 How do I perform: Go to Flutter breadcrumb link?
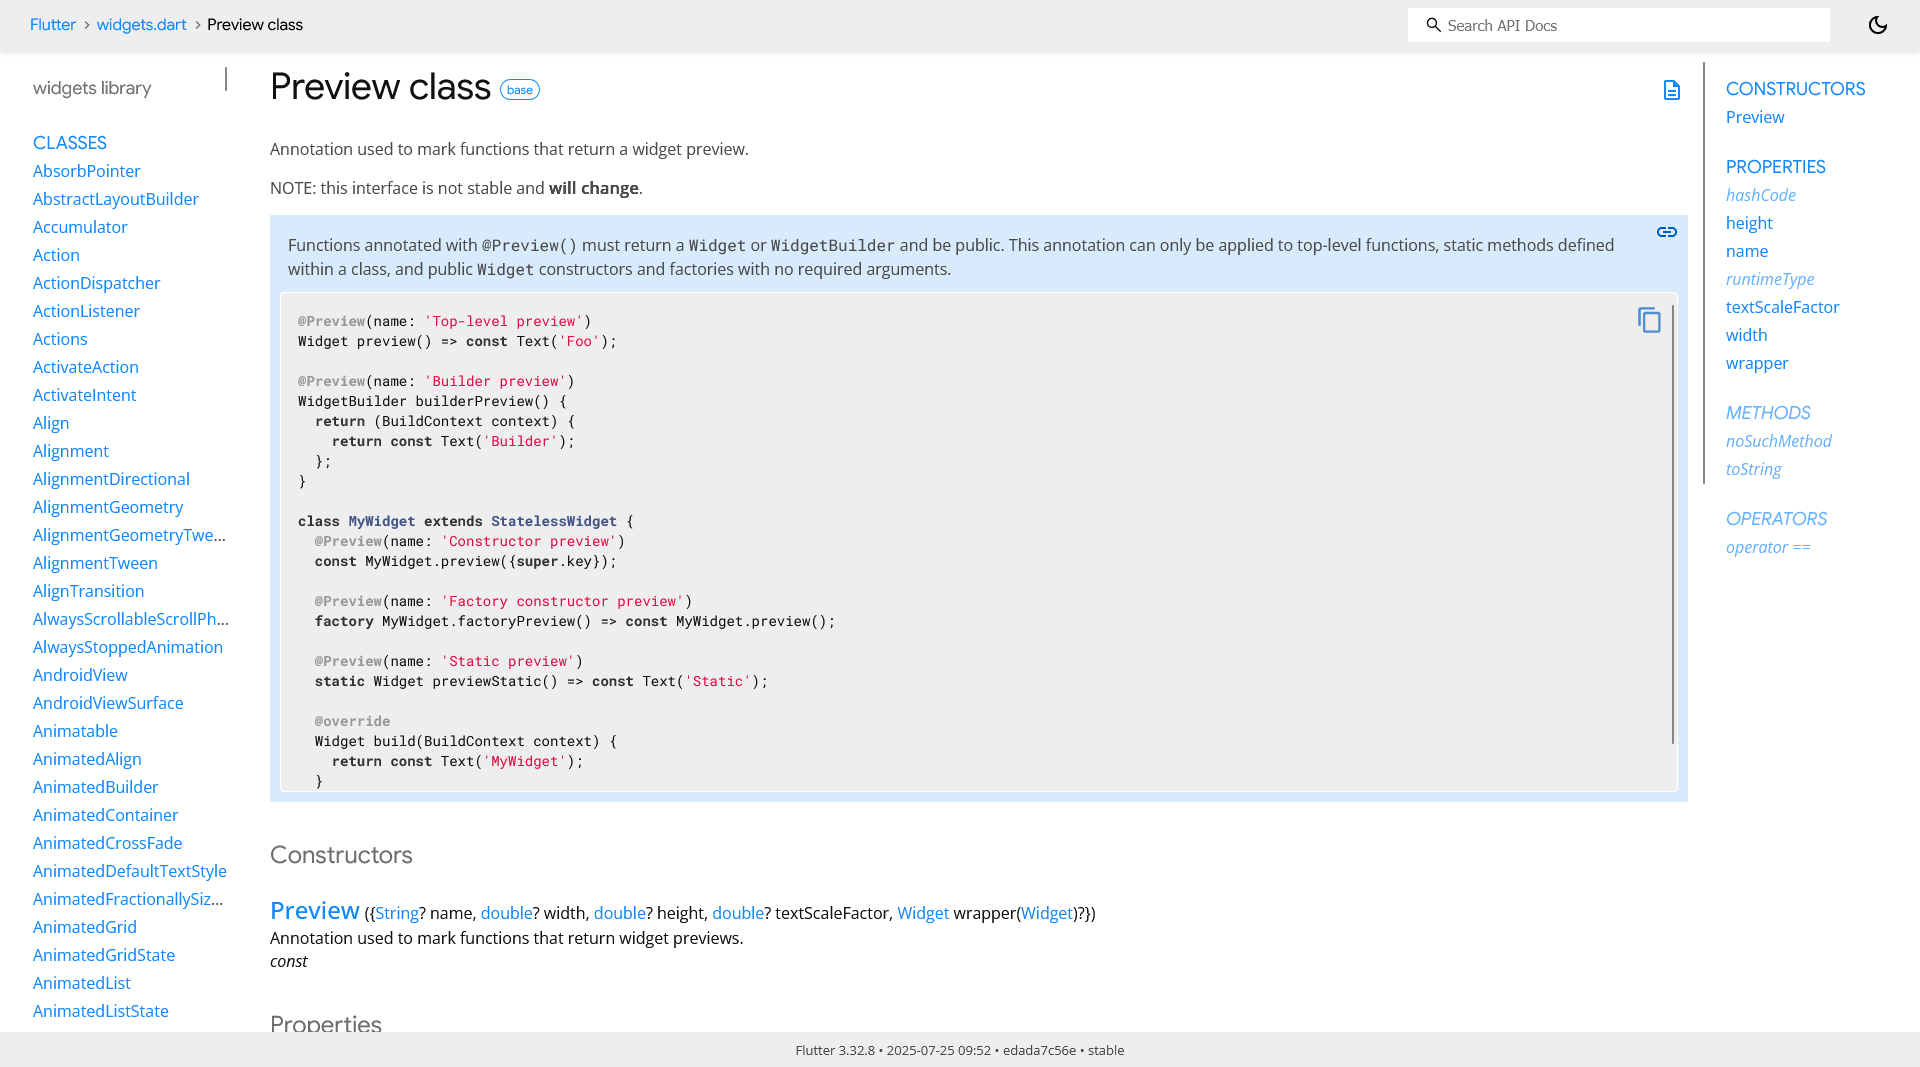click(x=53, y=25)
